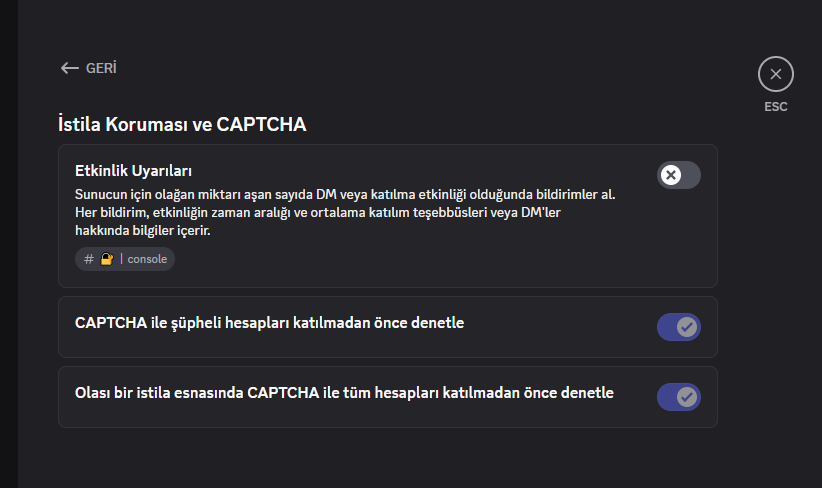The image size is (822, 488).
Task: Select the console channel name text
Action: 147,259
